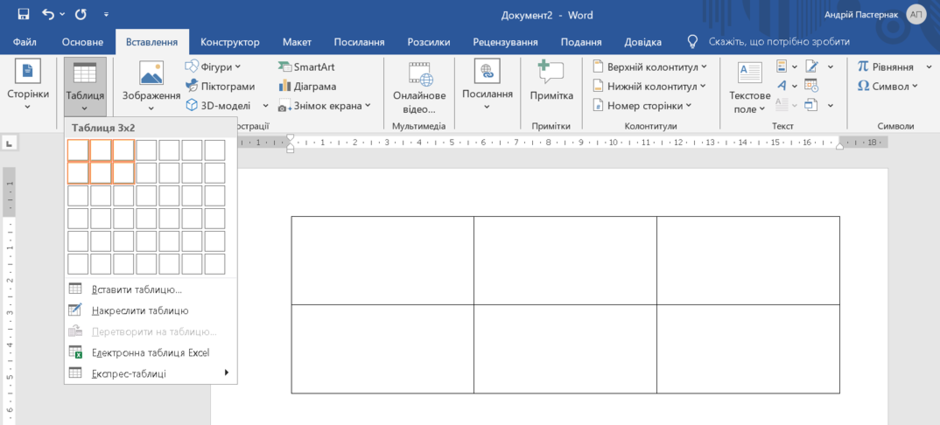Click the first top-left cell of table grid
Screen dimensions: 940x425
[78, 150]
